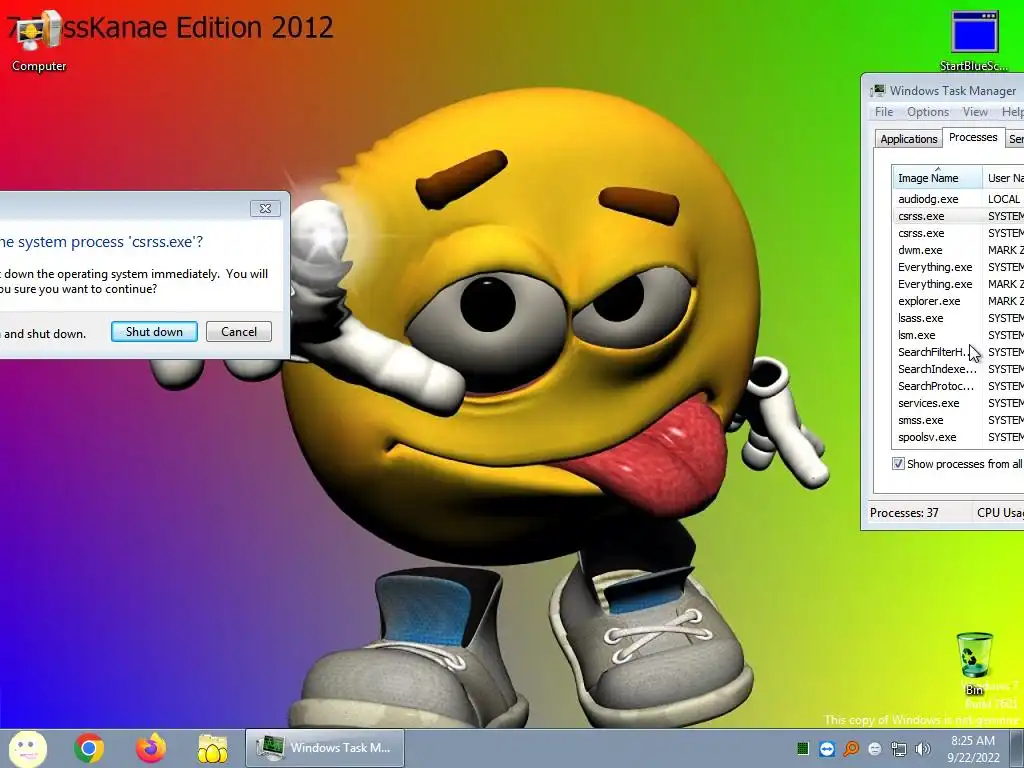Open the volume speaker tray icon
The image size is (1024, 768).
(923, 749)
